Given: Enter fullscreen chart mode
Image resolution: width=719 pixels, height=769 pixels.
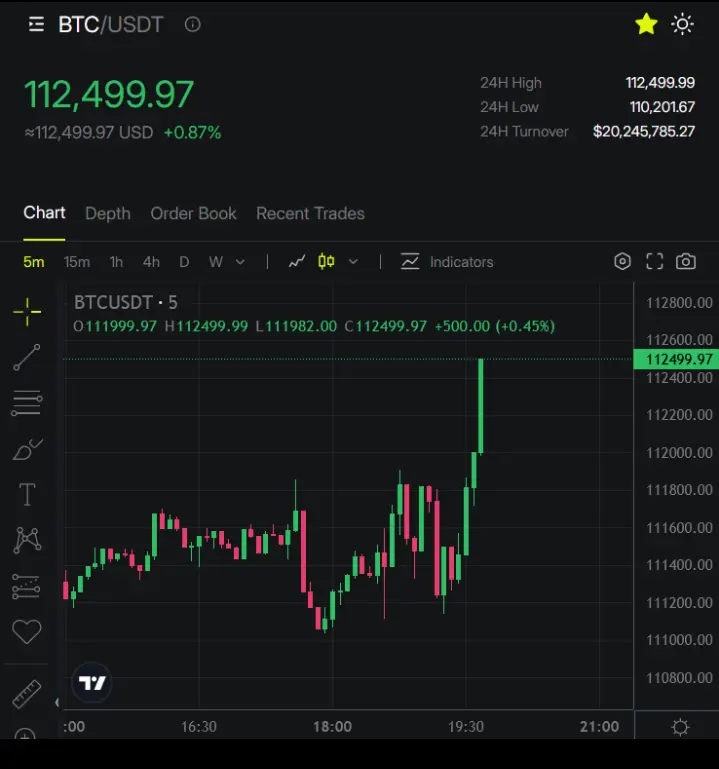Looking at the screenshot, I should [654, 261].
